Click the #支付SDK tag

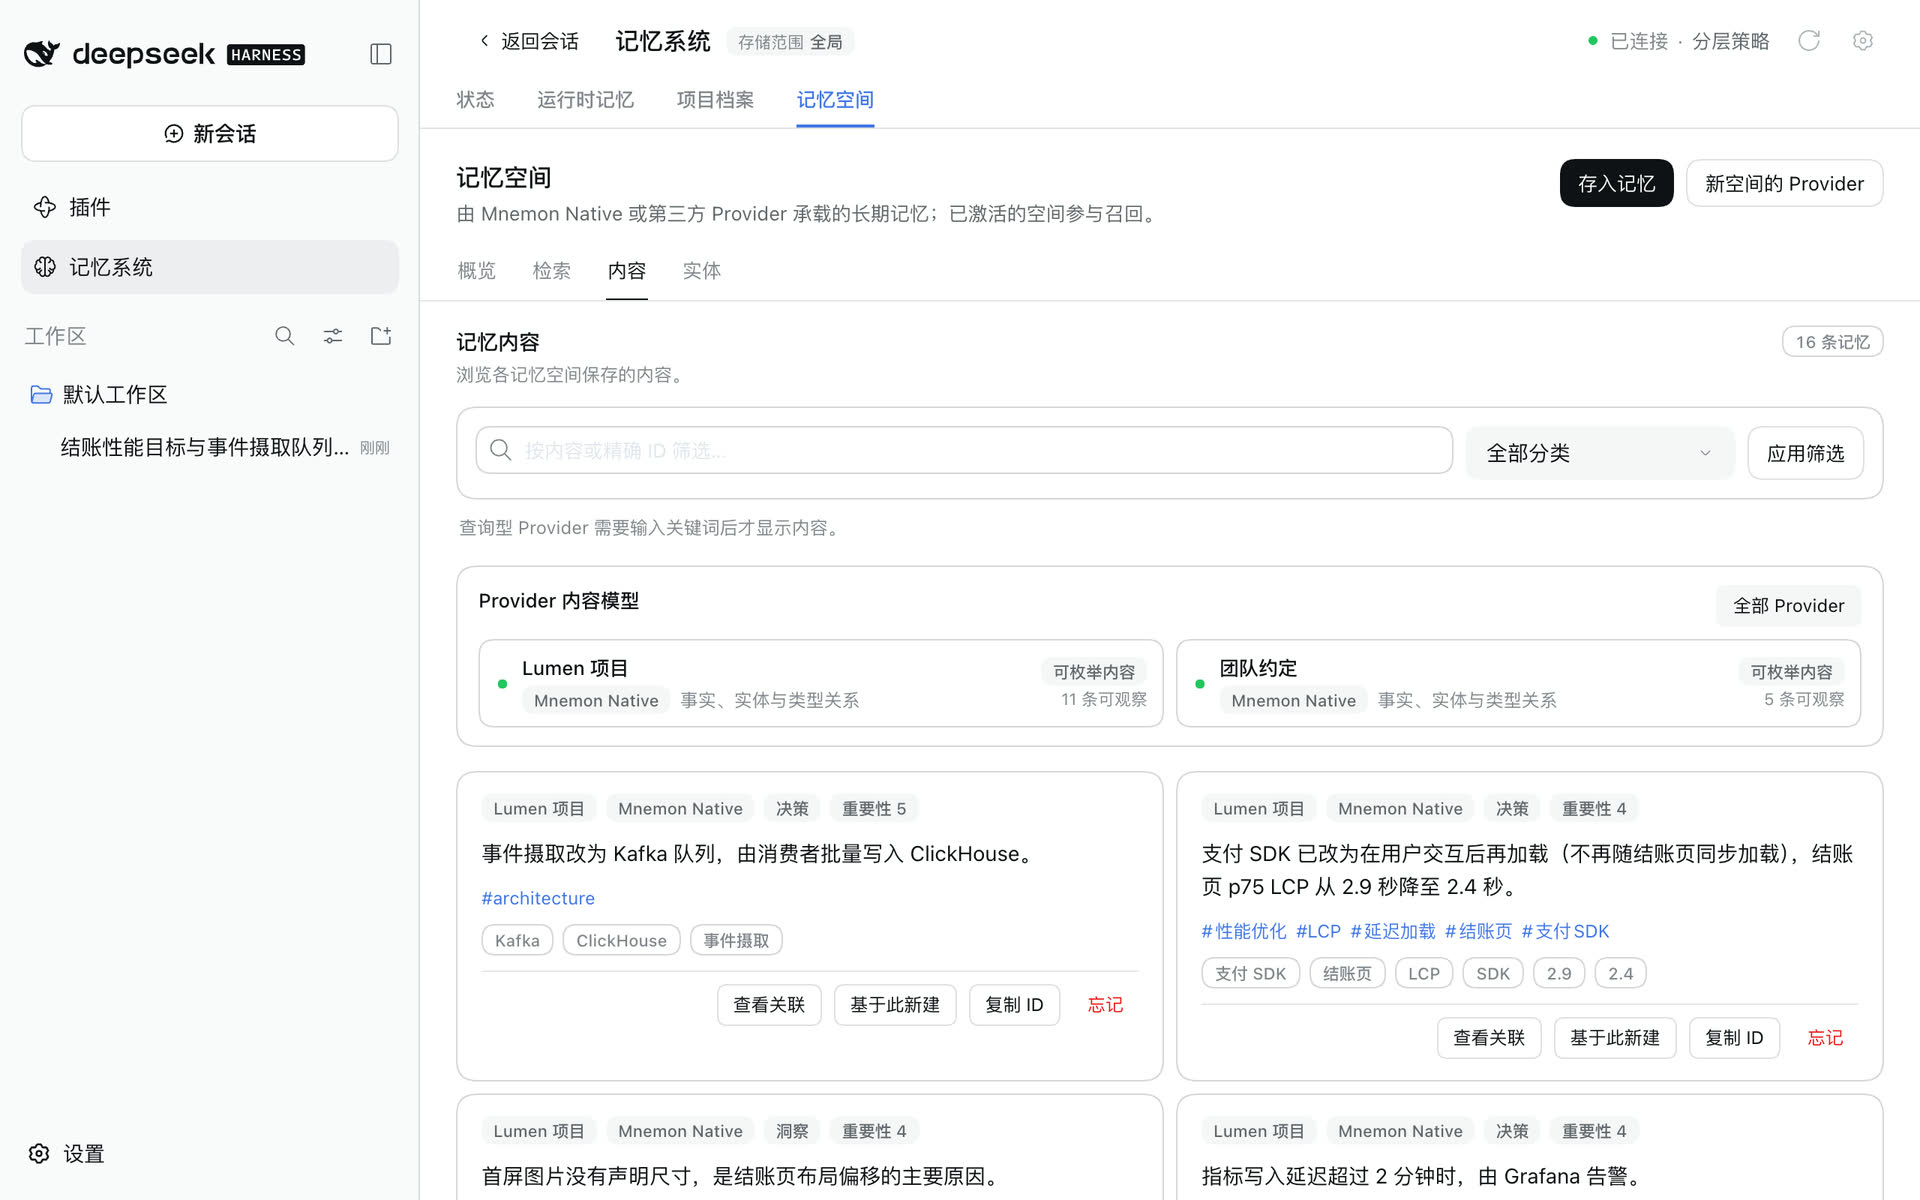pyautogui.click(x=1566, y=931)
